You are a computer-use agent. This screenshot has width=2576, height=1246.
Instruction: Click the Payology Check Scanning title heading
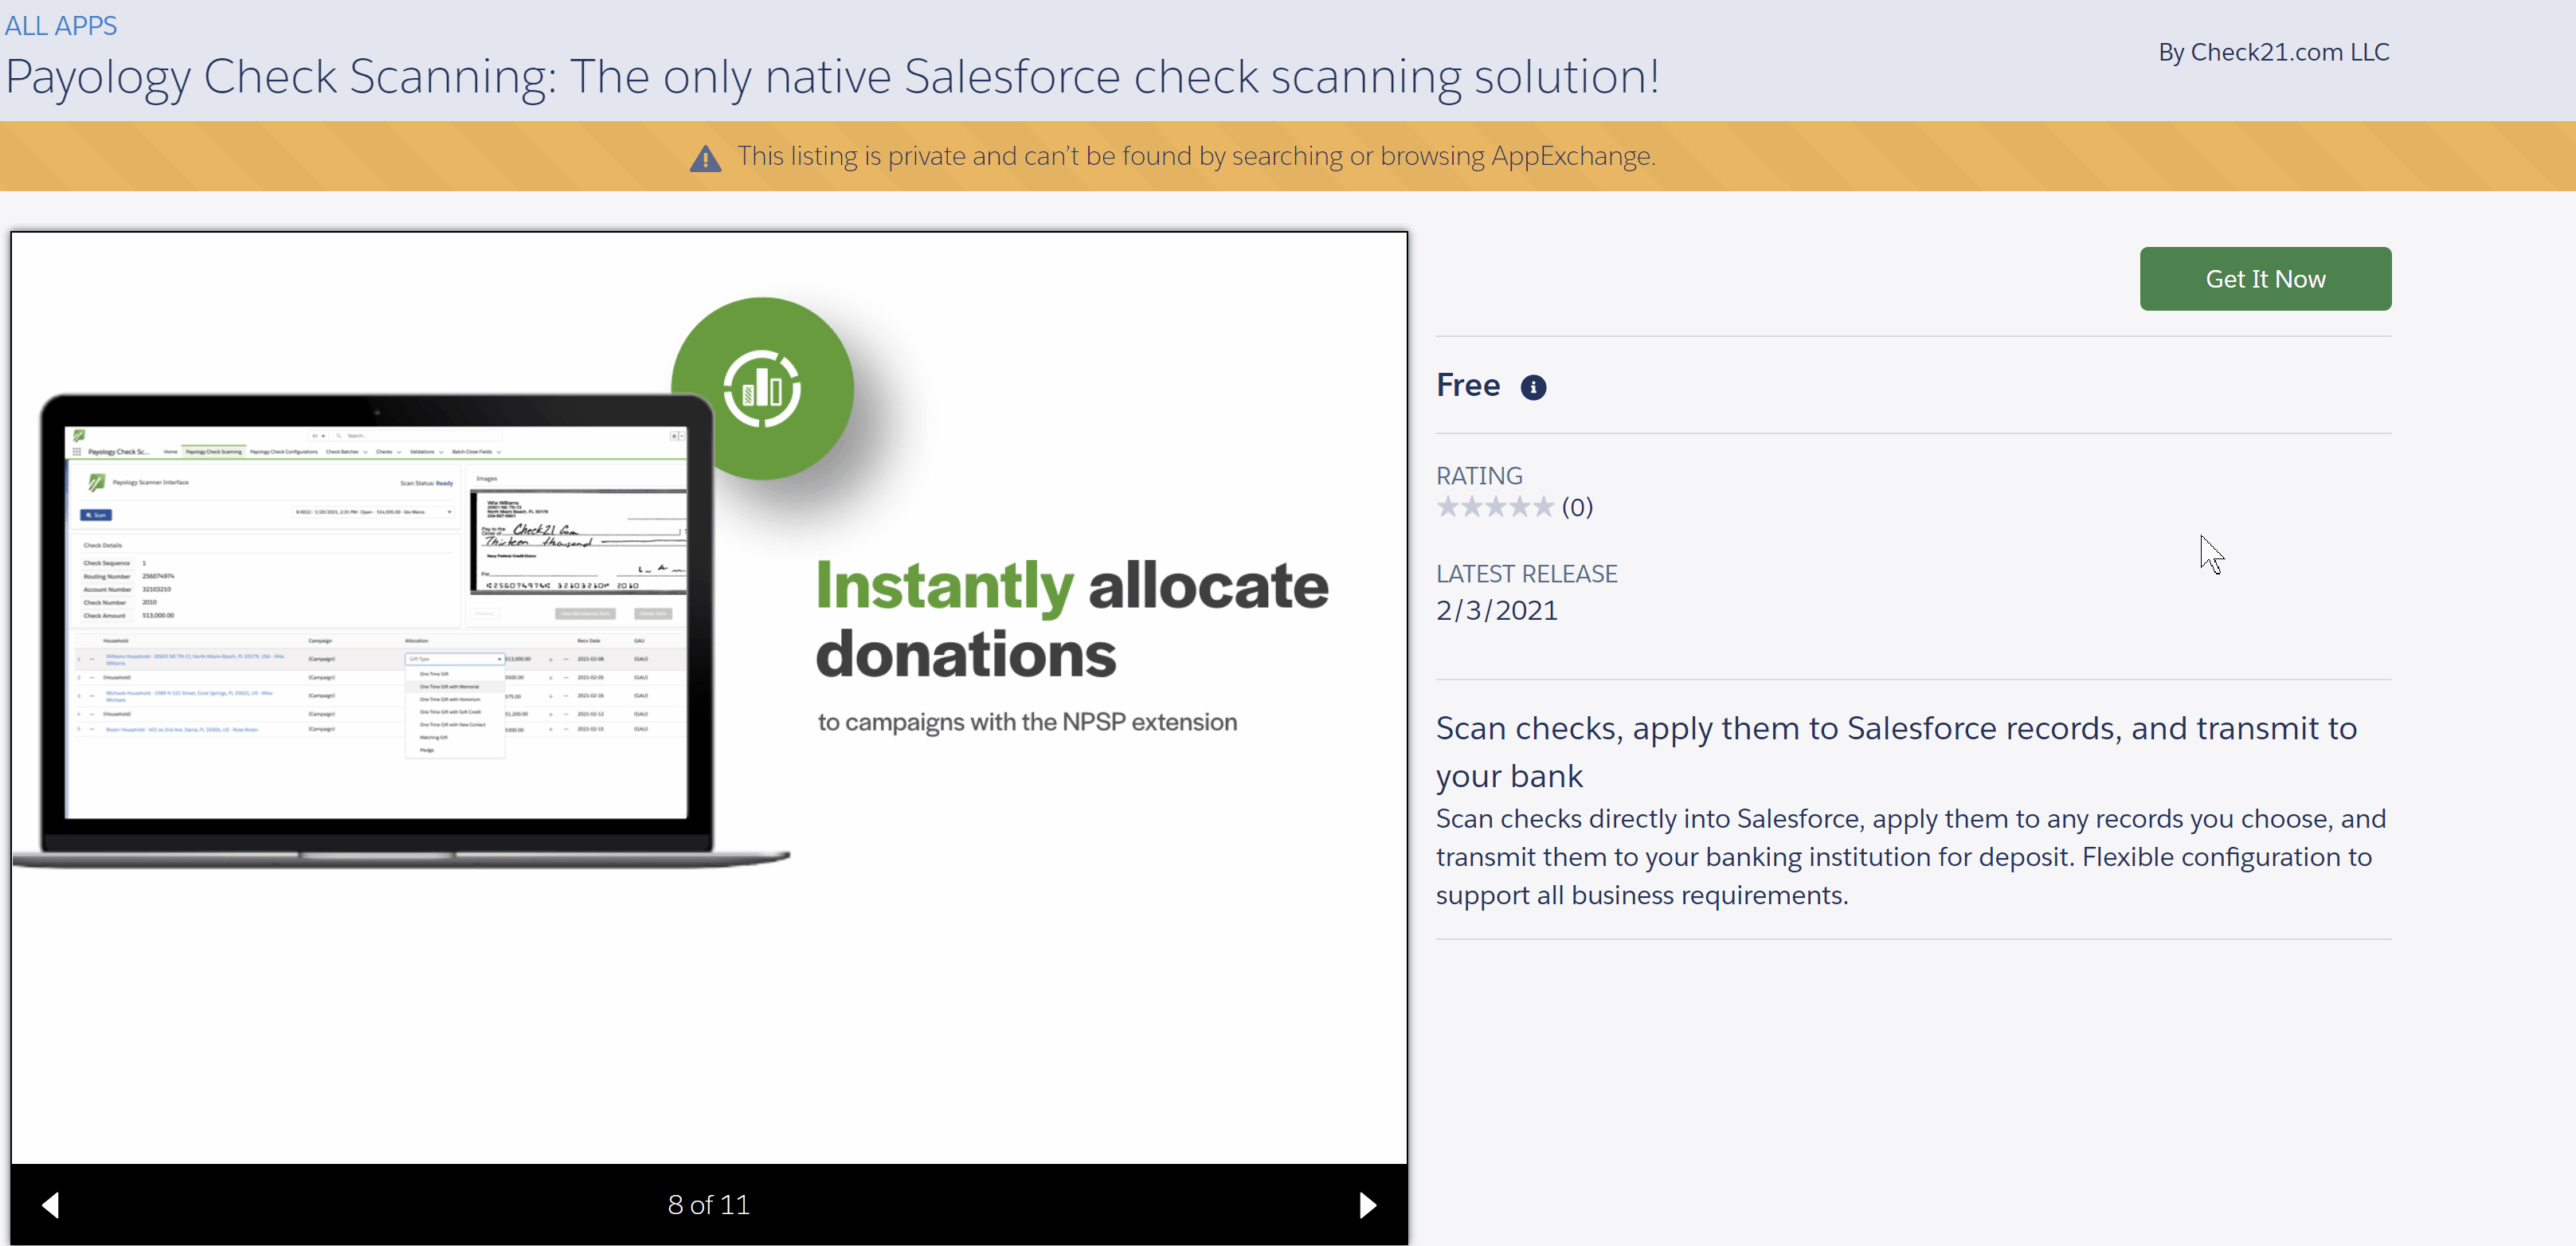(x=832, y=77)
